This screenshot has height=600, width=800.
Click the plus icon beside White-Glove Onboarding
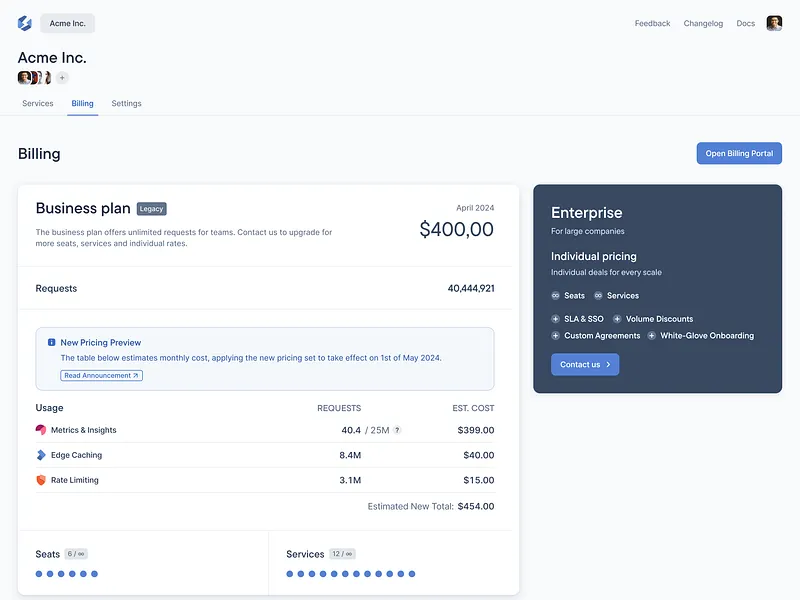(x=652, y=336)
